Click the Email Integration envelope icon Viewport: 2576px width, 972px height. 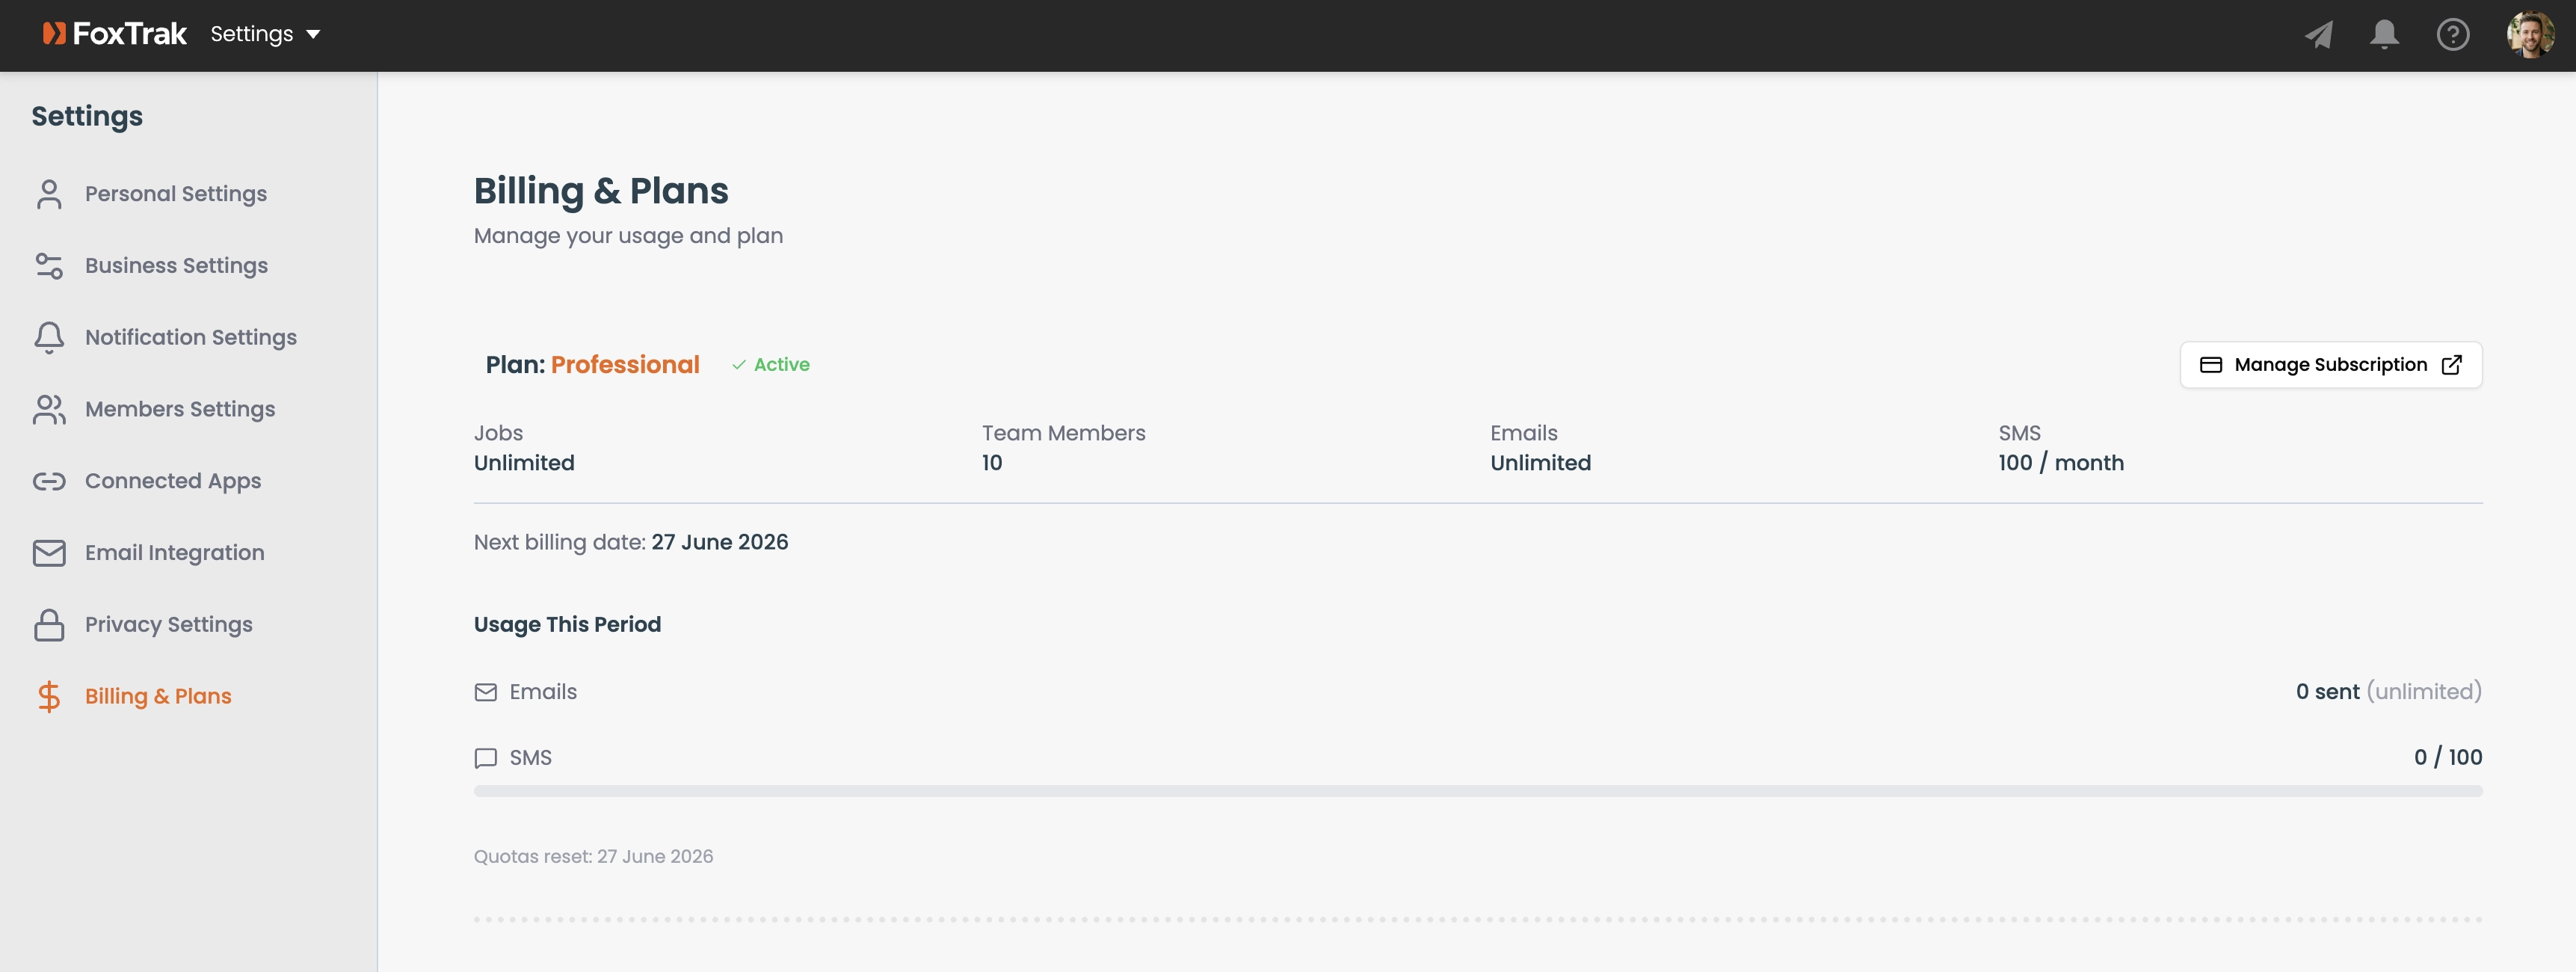pyautogui.click(x=49, y=553)
